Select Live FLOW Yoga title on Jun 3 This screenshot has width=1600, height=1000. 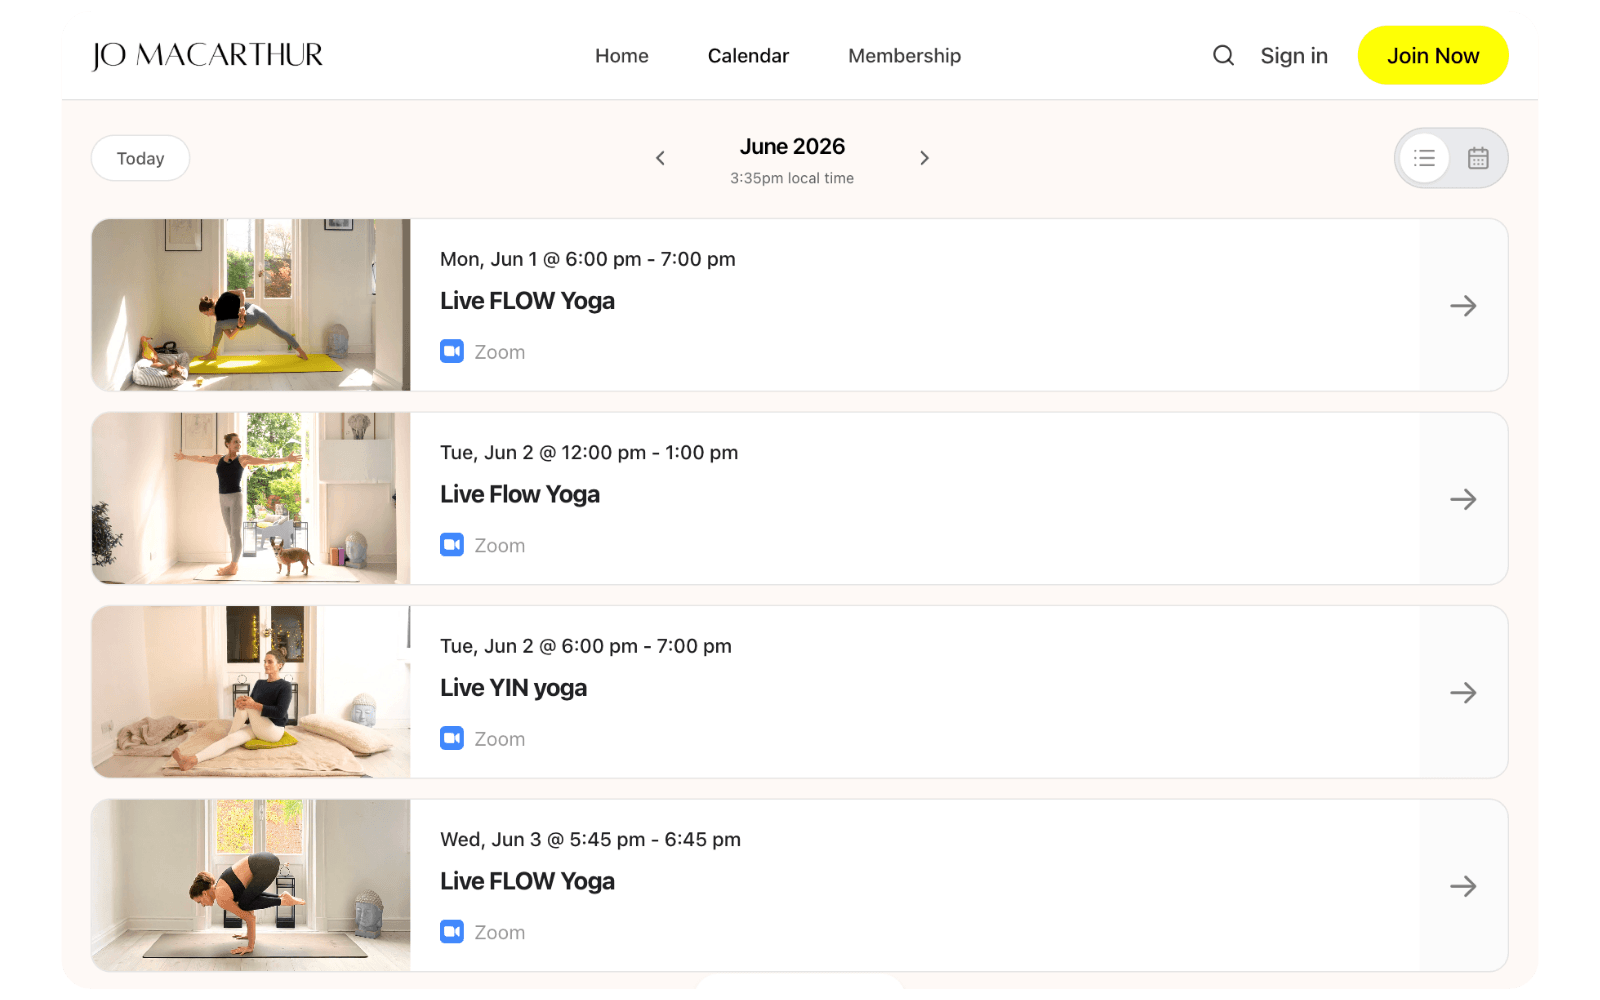point(527,882)
